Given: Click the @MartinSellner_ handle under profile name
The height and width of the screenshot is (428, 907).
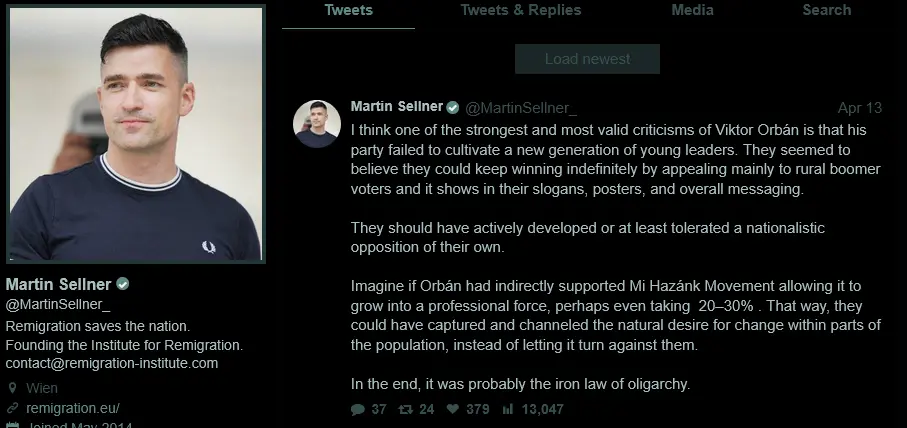Looking at the screenshot, I should coord(58,305).
